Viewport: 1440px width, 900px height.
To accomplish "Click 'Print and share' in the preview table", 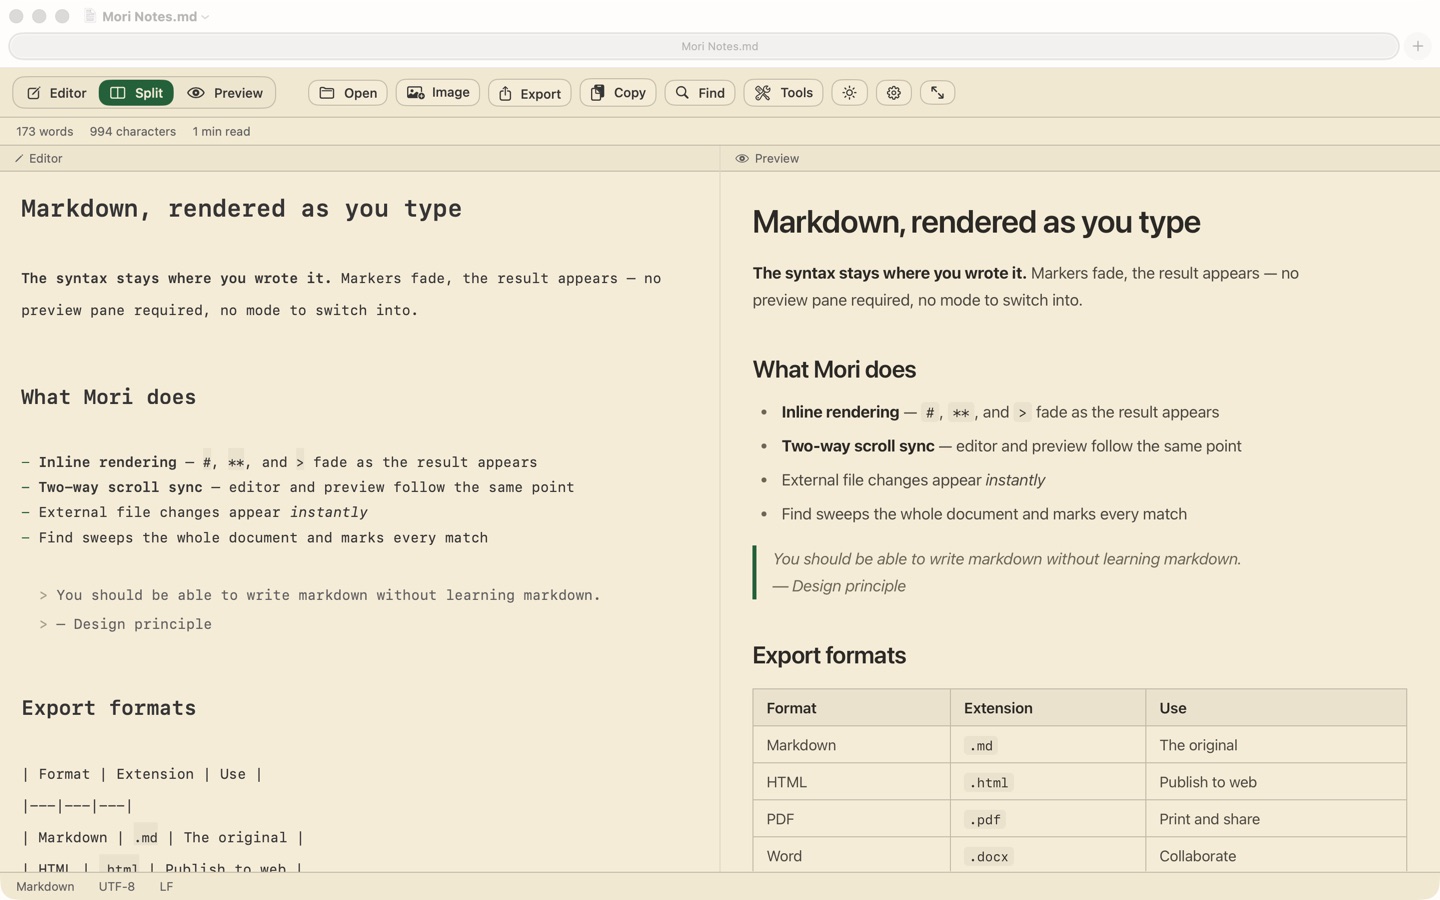I will coord(1209,819).
